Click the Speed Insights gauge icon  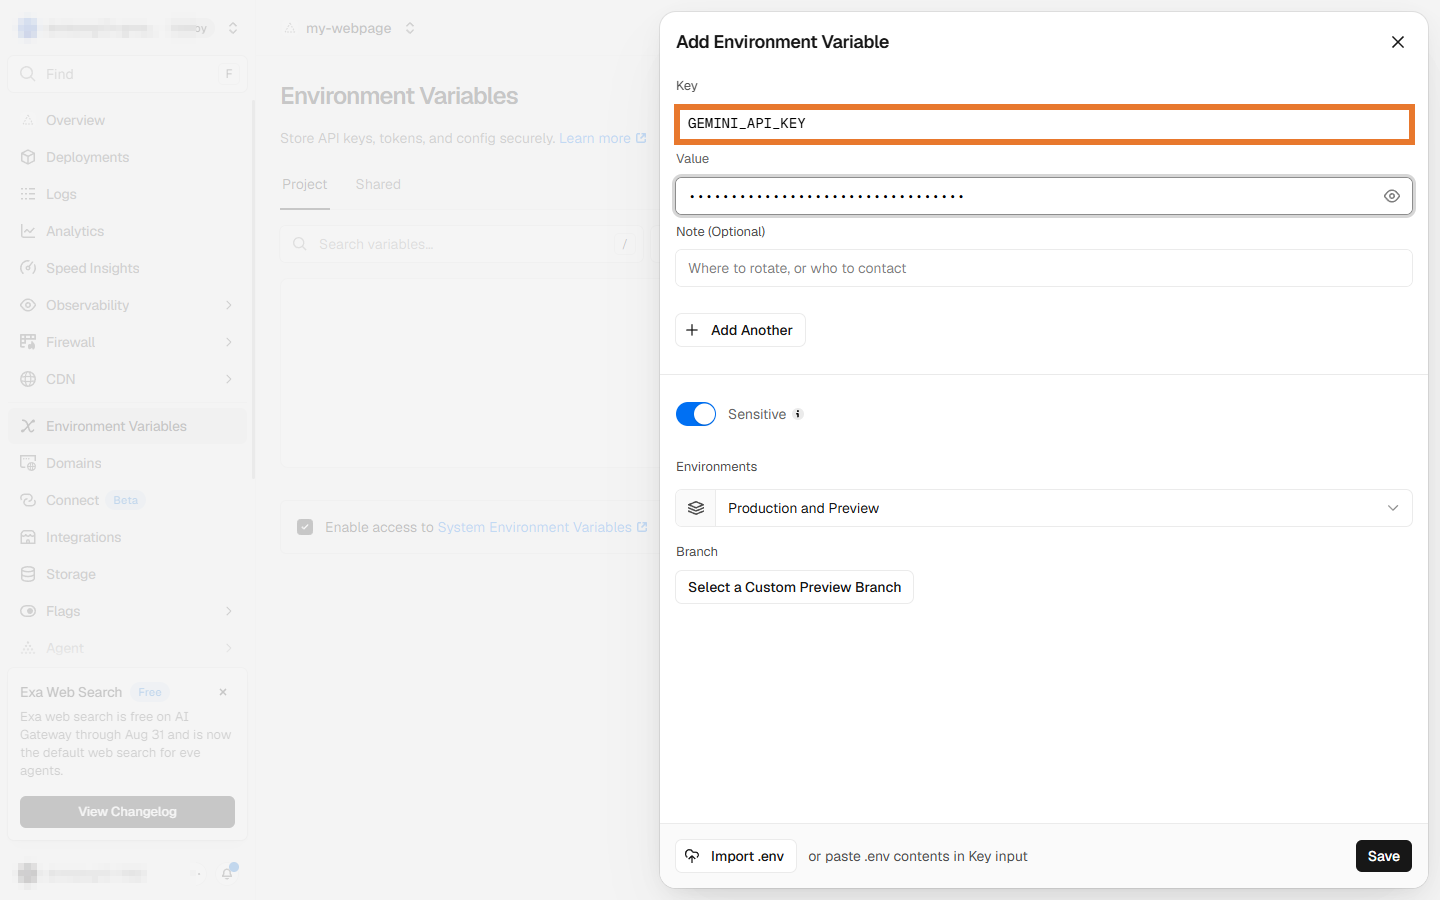click(x=28, y=268)
